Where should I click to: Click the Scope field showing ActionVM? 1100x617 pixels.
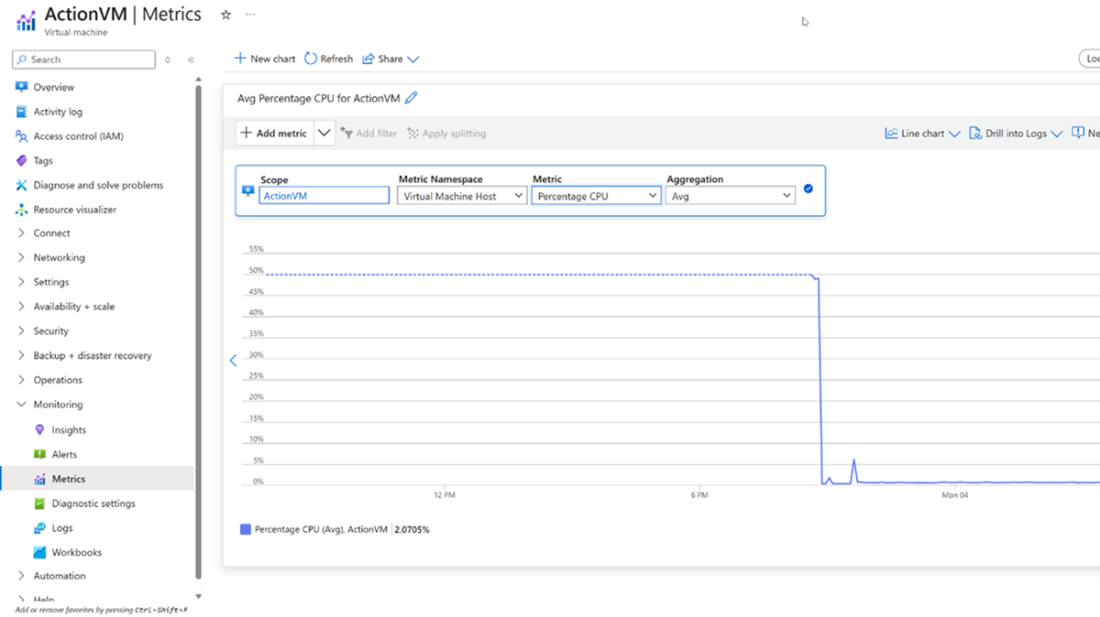[323, 196]
